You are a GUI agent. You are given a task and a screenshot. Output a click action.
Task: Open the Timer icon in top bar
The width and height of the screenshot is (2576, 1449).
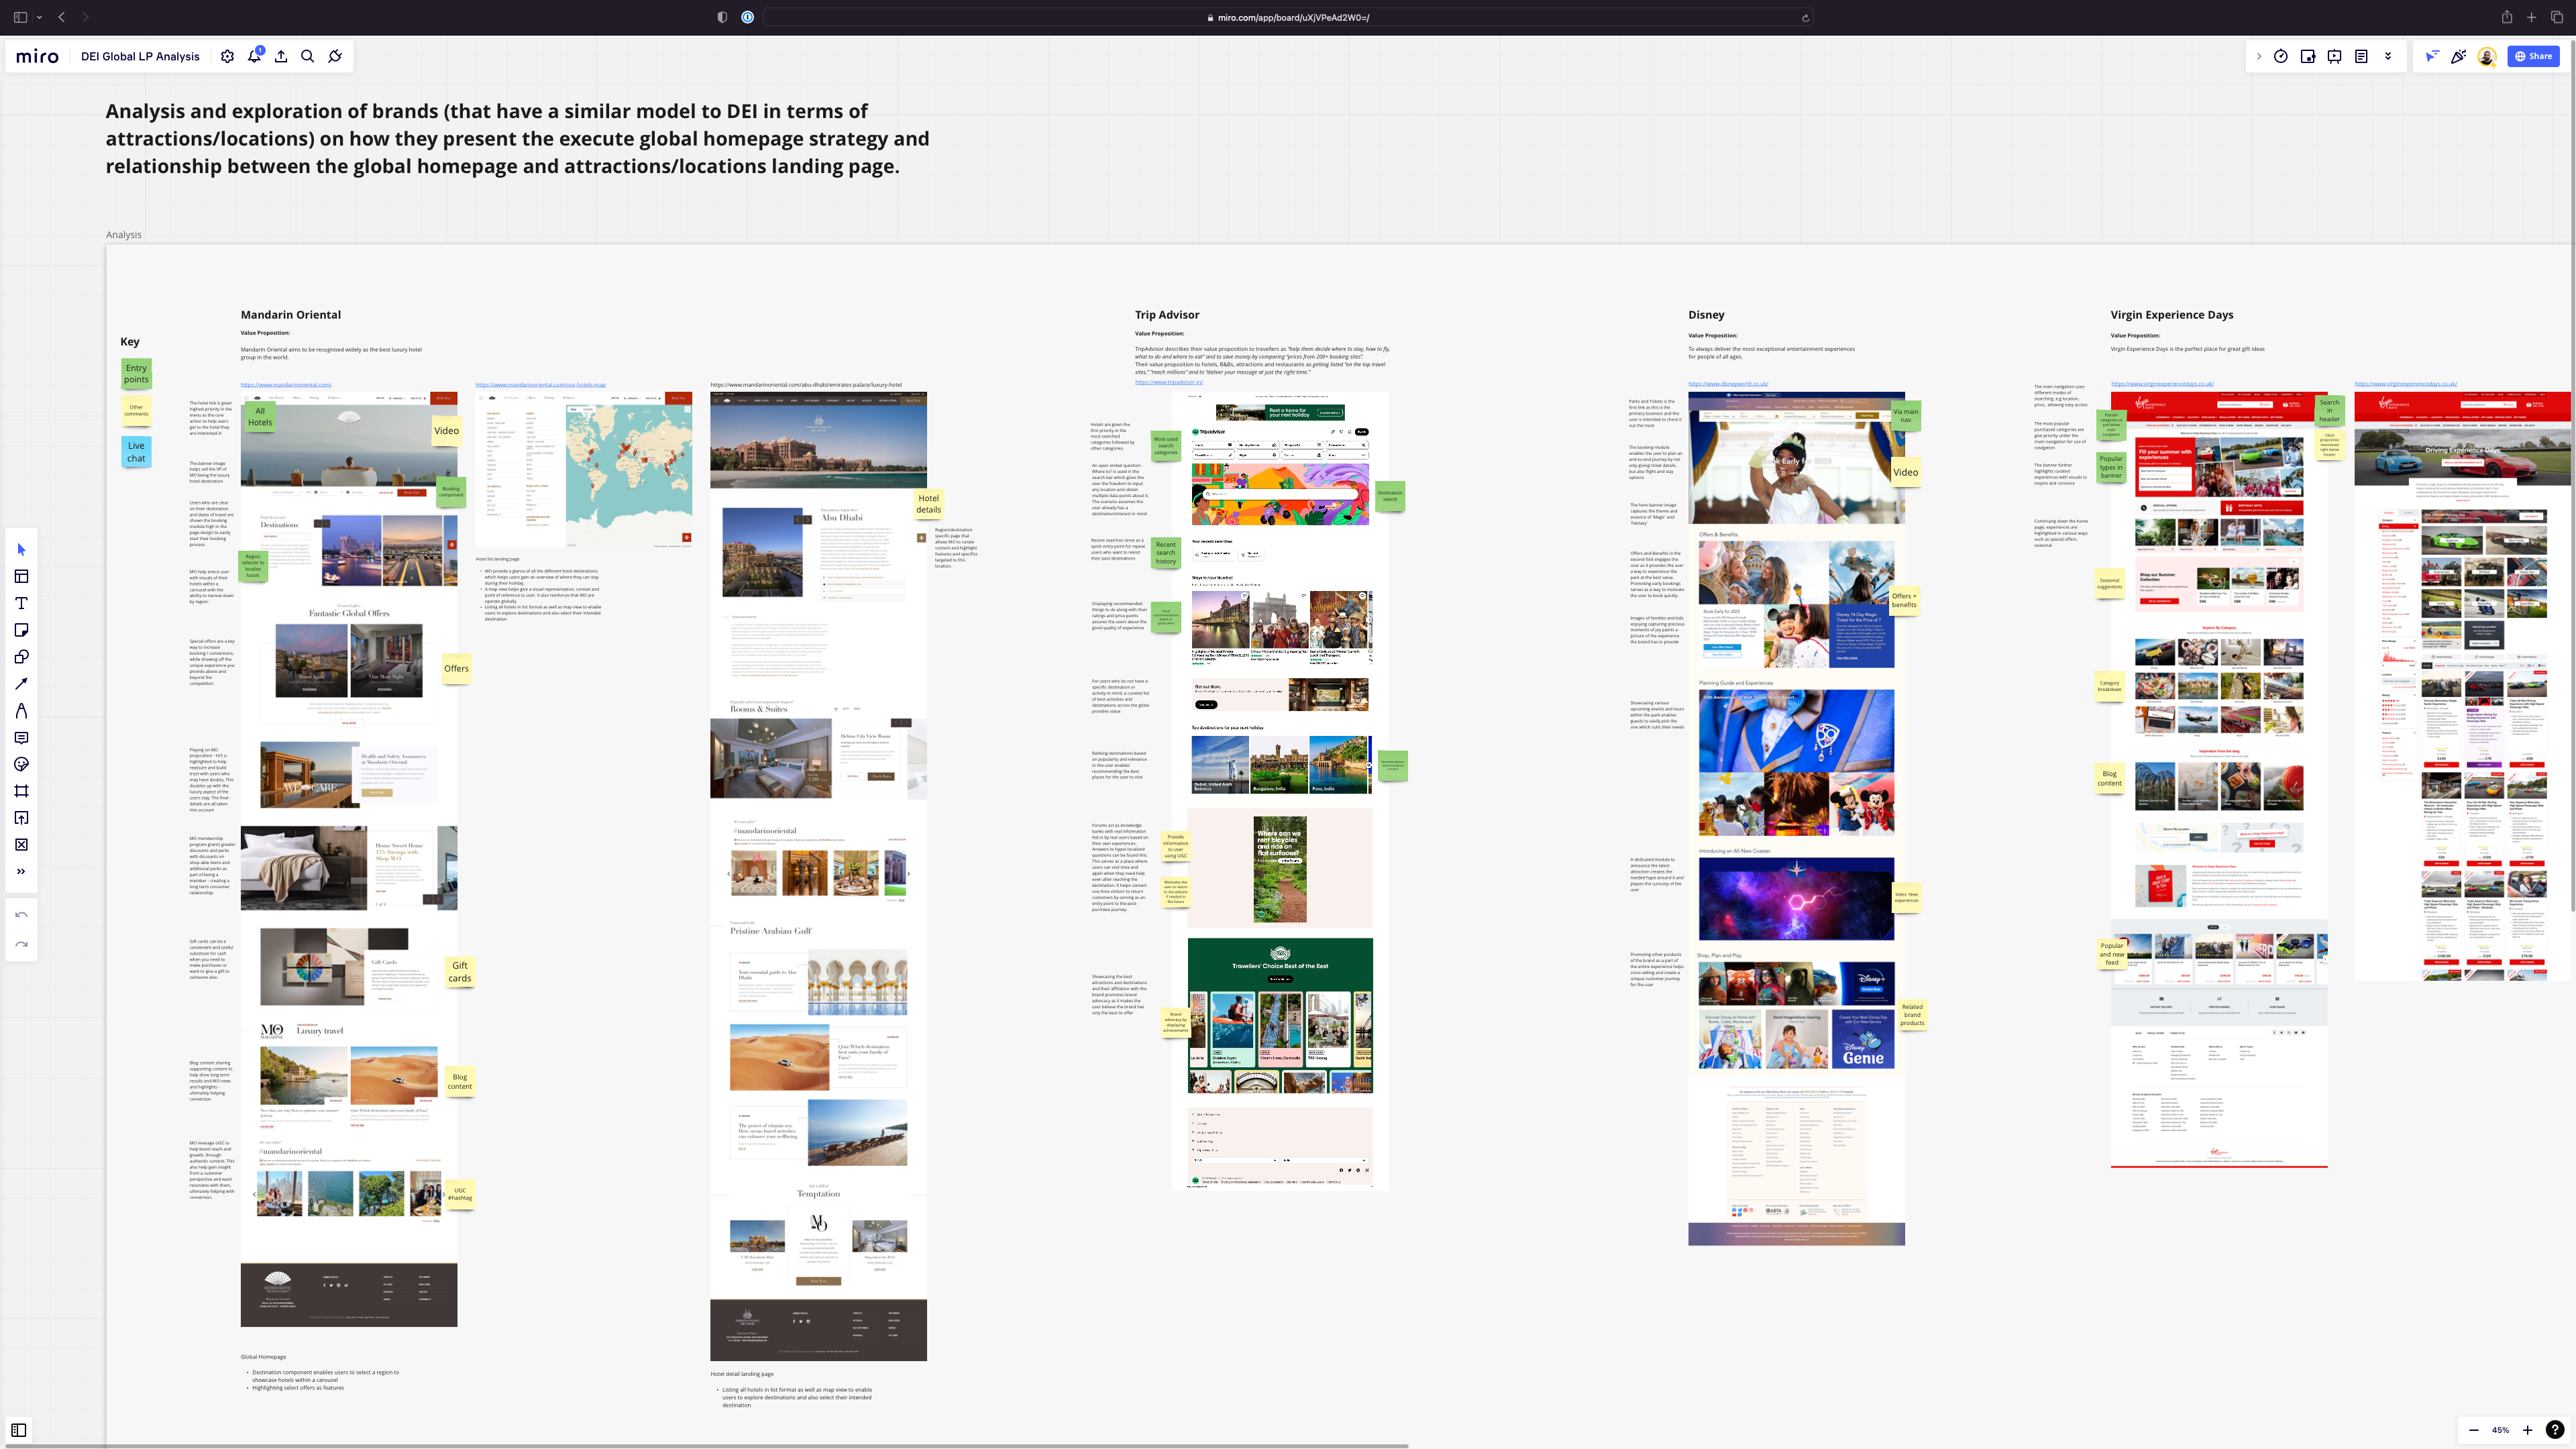pyautogui.click(x=2281, y=57)
